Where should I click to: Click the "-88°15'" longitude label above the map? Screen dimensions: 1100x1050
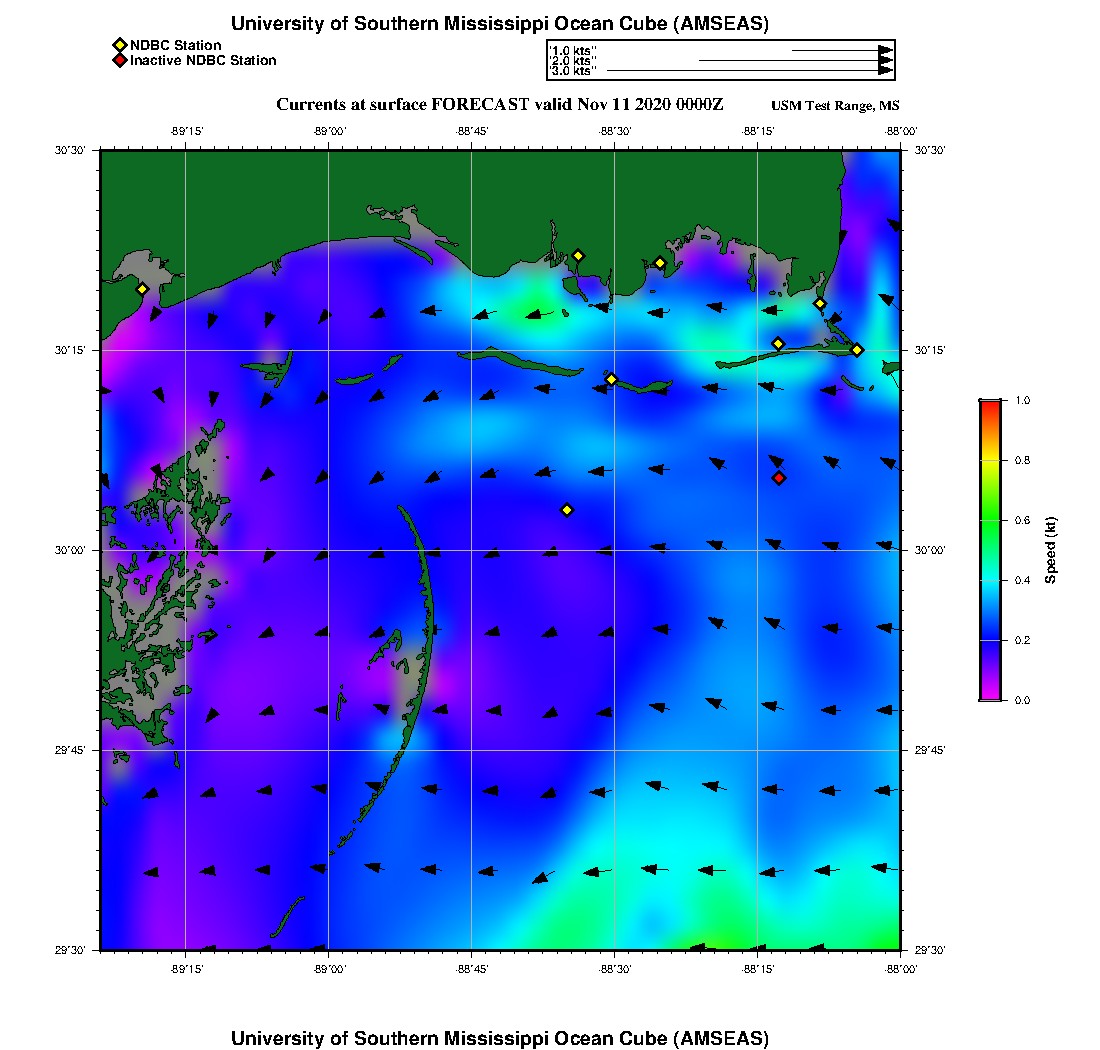758,131
